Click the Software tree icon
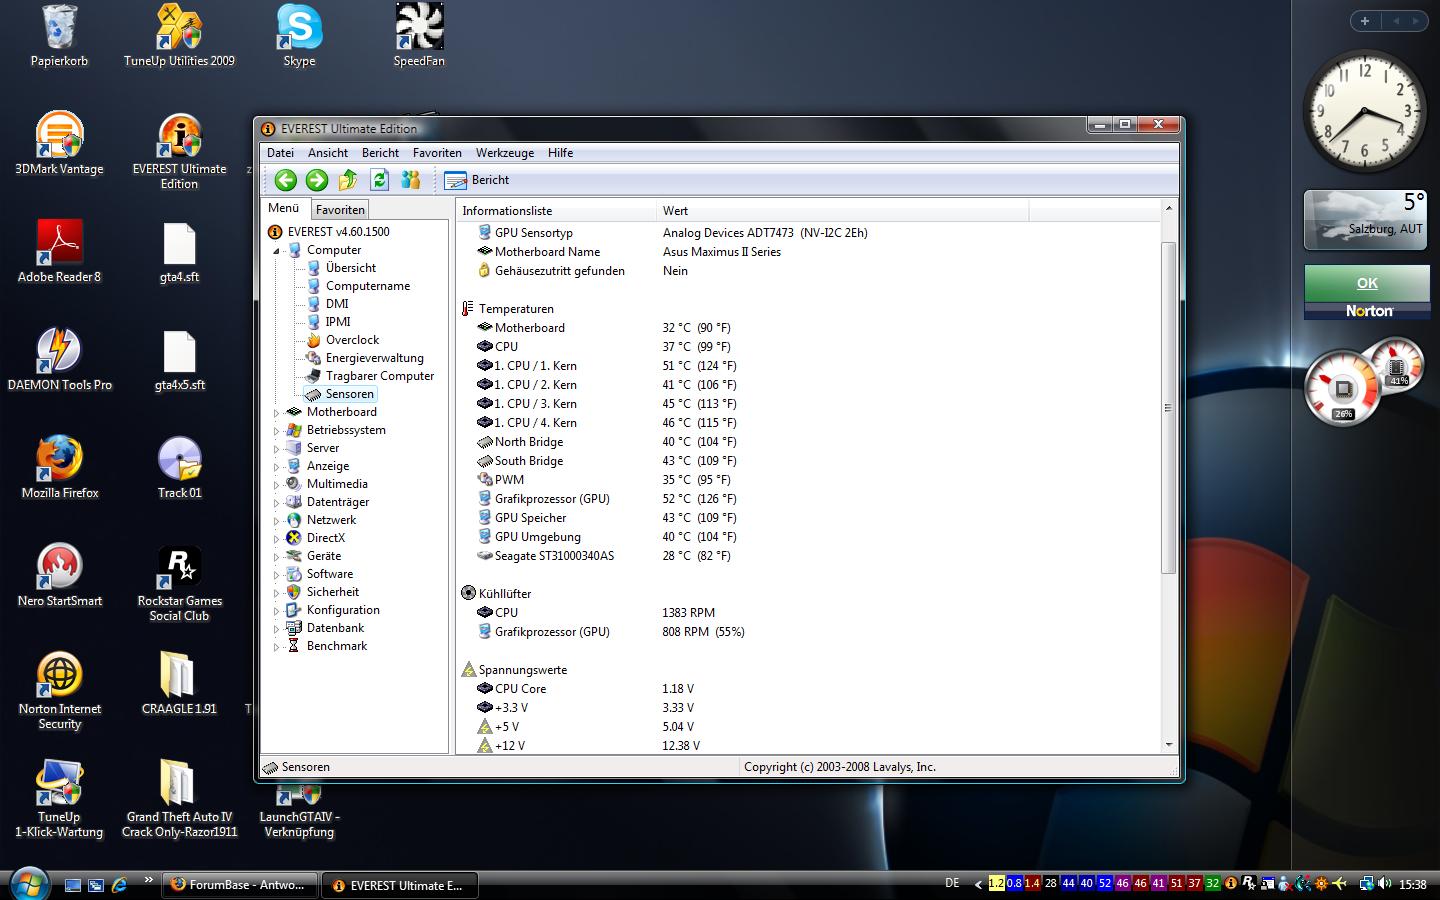Image resolution: width=1440 pixels, height=900 pixels. [294, 574]
